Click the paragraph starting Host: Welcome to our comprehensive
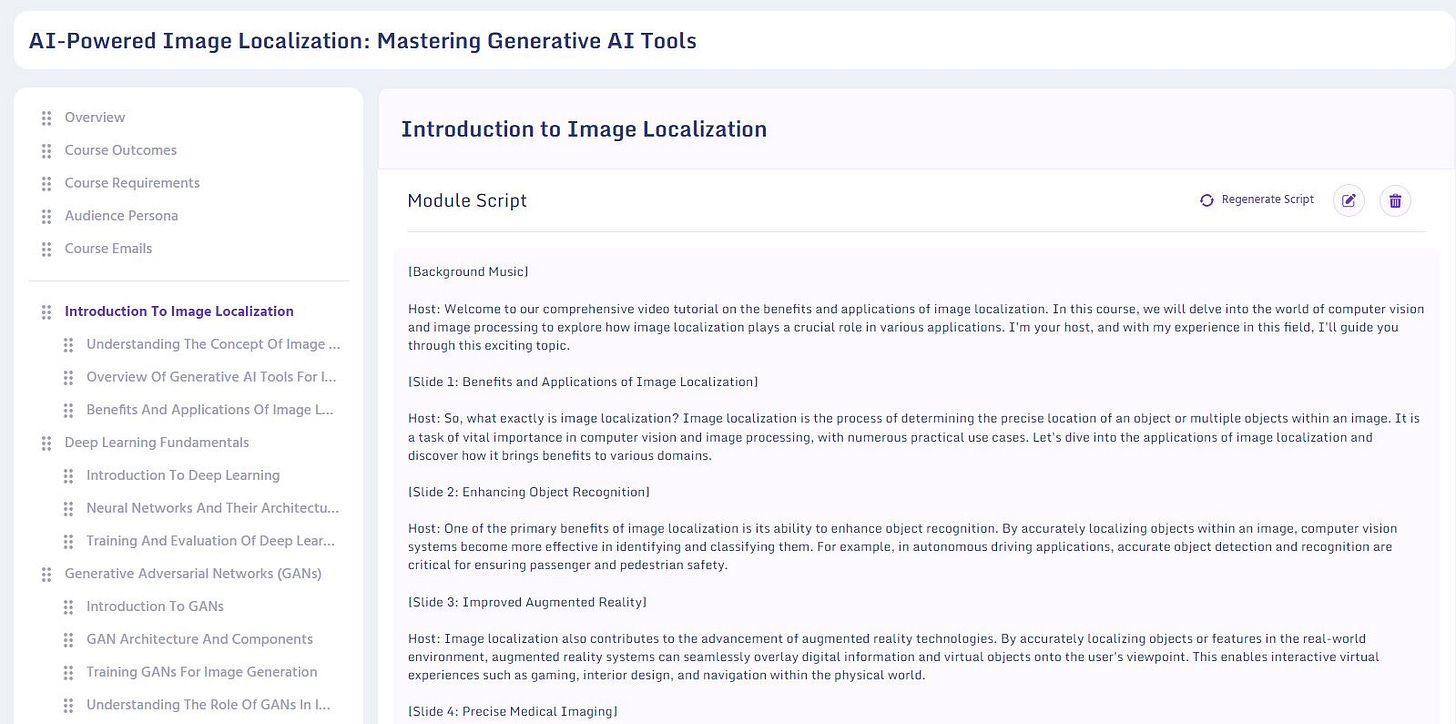 (x=917, y=327)
